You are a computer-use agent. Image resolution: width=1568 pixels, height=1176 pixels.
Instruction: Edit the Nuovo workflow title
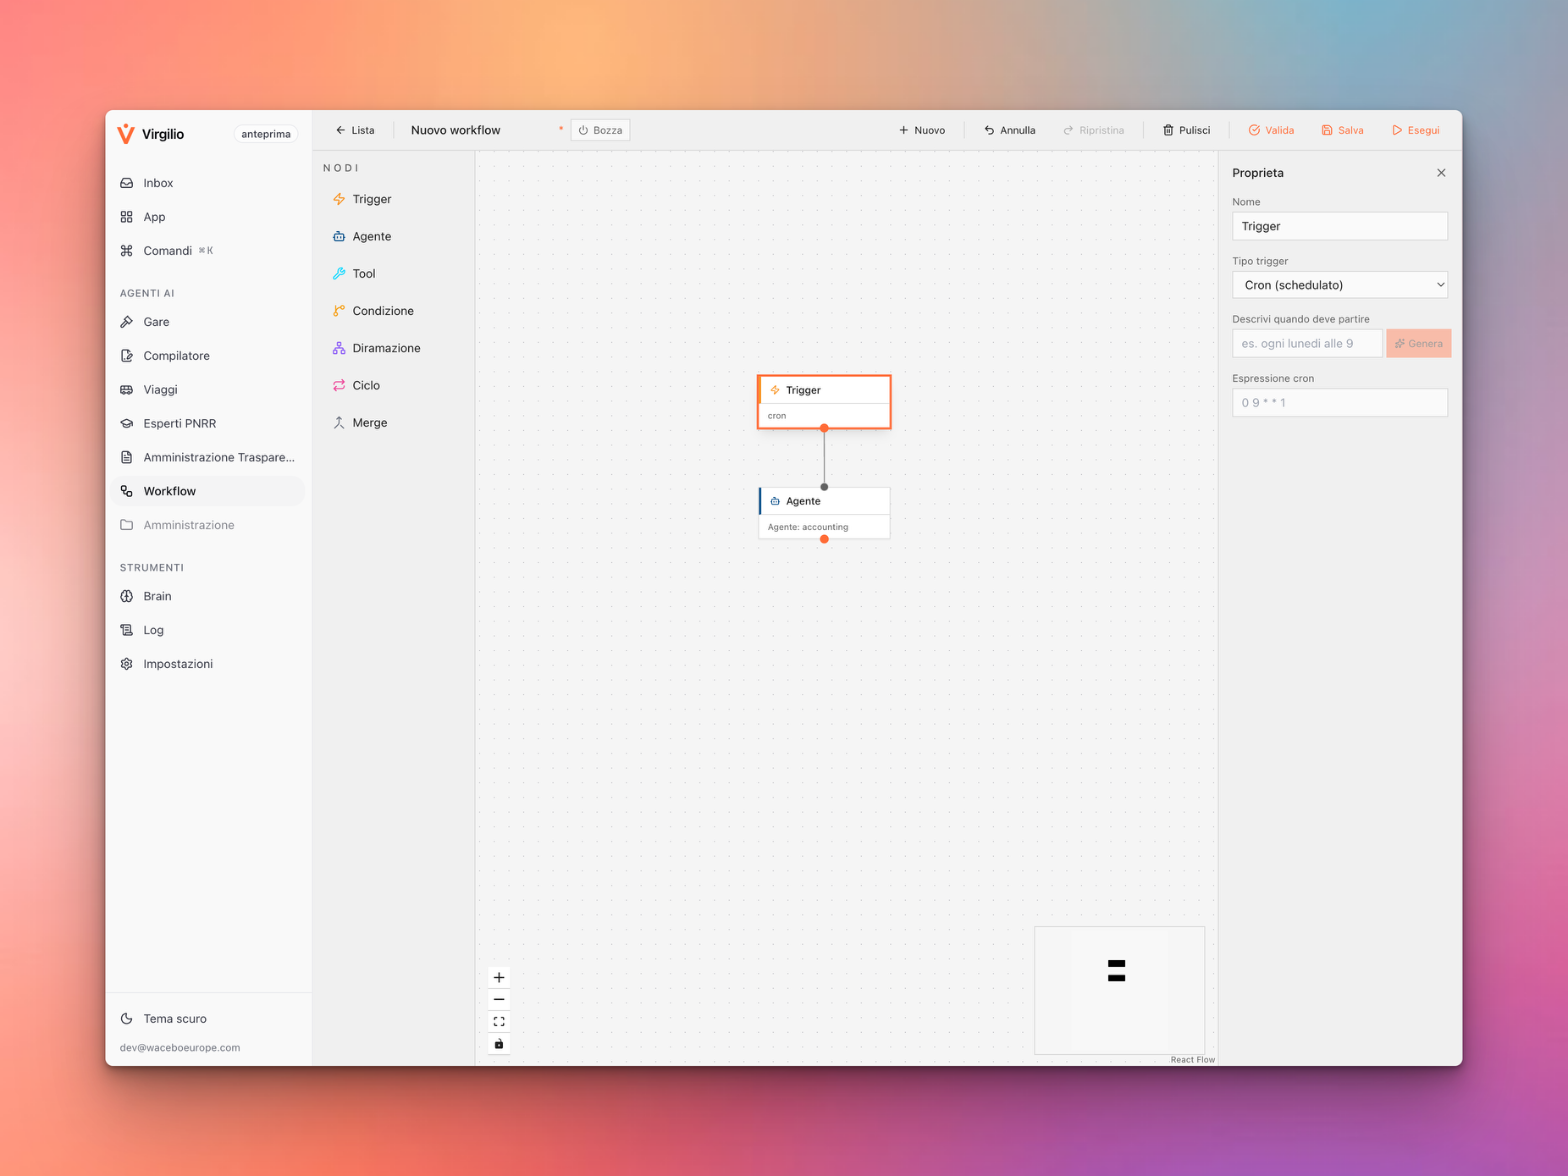[480, 130]
